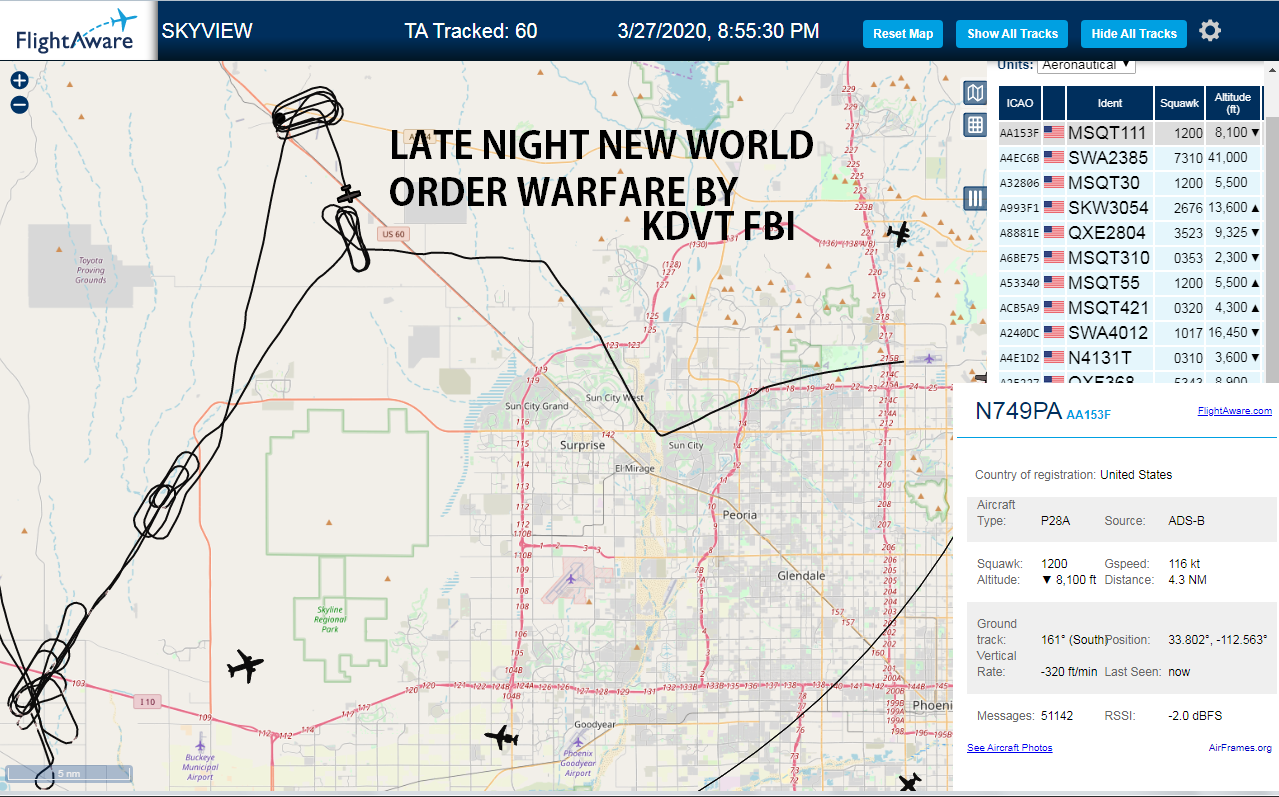Toggle sidebar with the three-bar icon

coord(975,198)
